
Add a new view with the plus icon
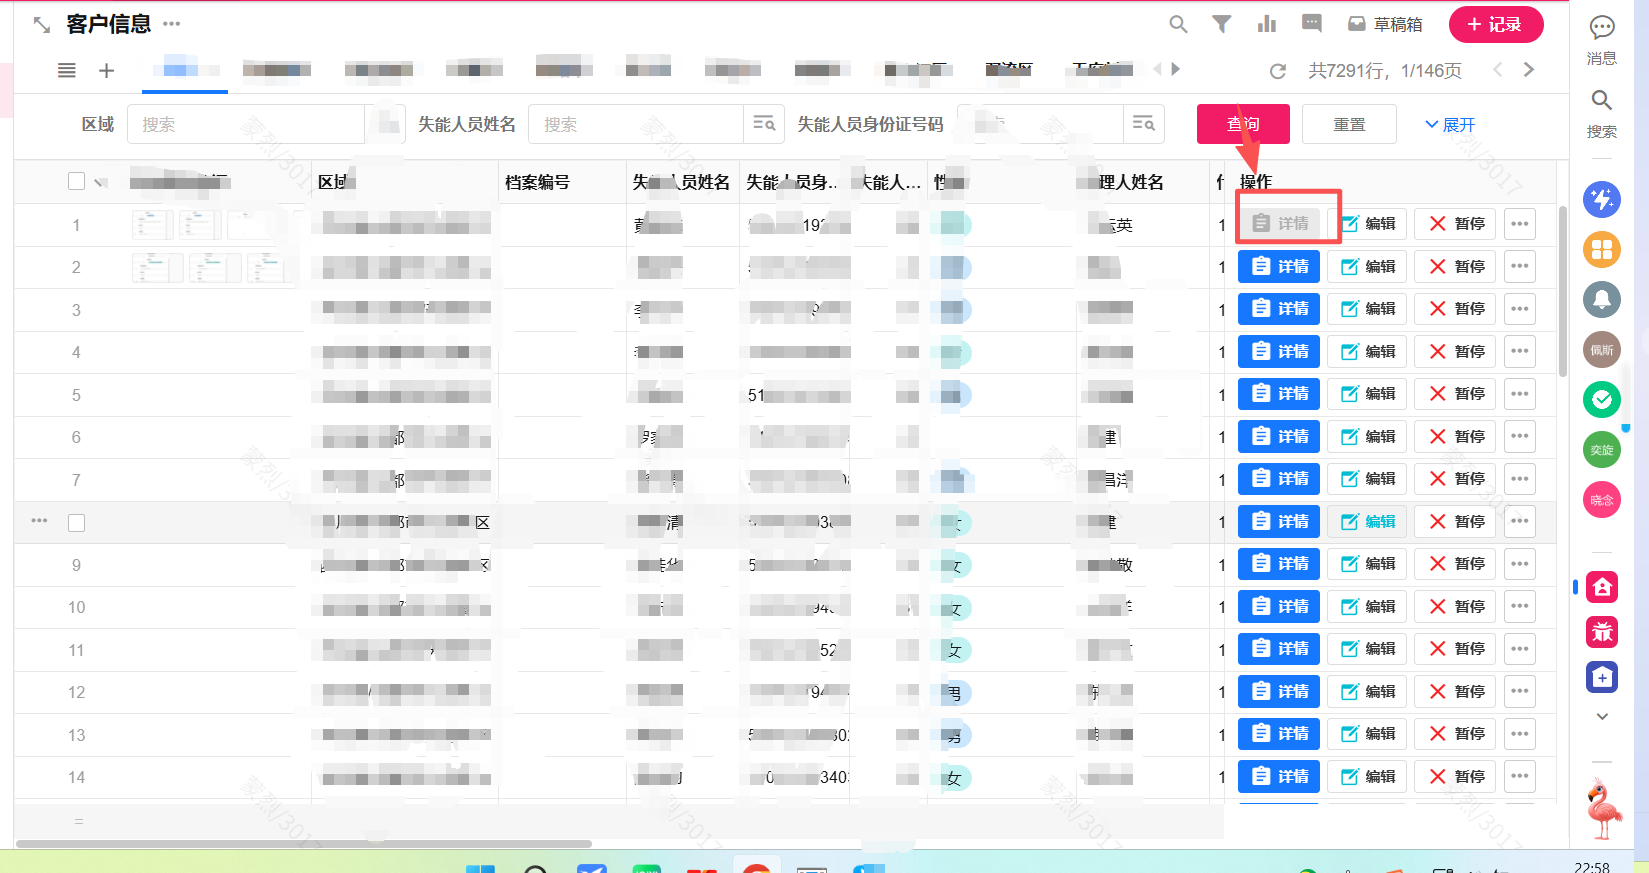coord(107,70)
